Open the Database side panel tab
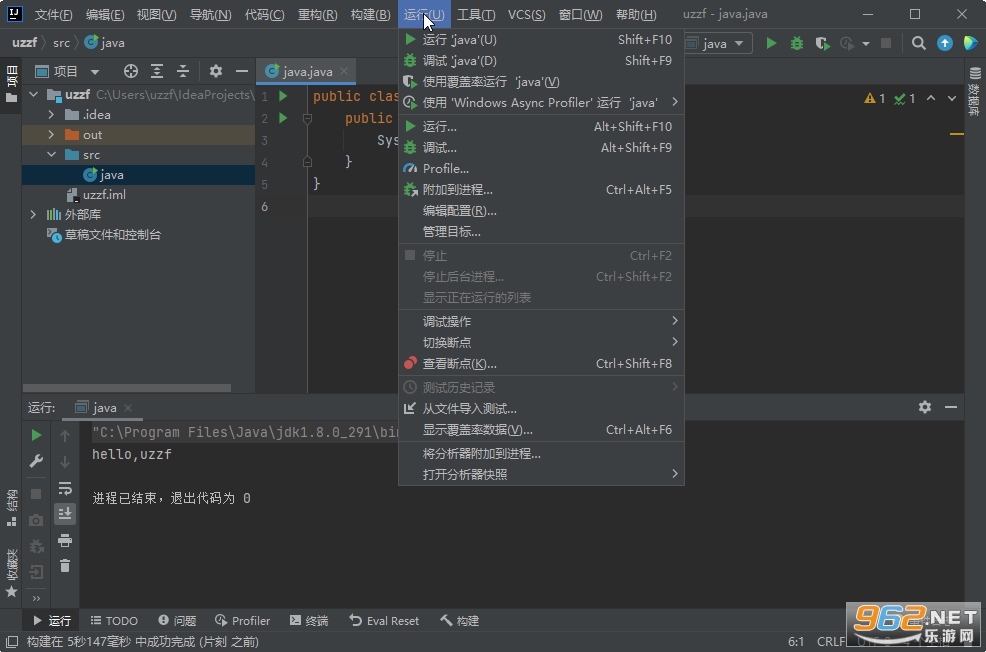The height and width of the screenshot is (652, 986). [x=975, y=92]
